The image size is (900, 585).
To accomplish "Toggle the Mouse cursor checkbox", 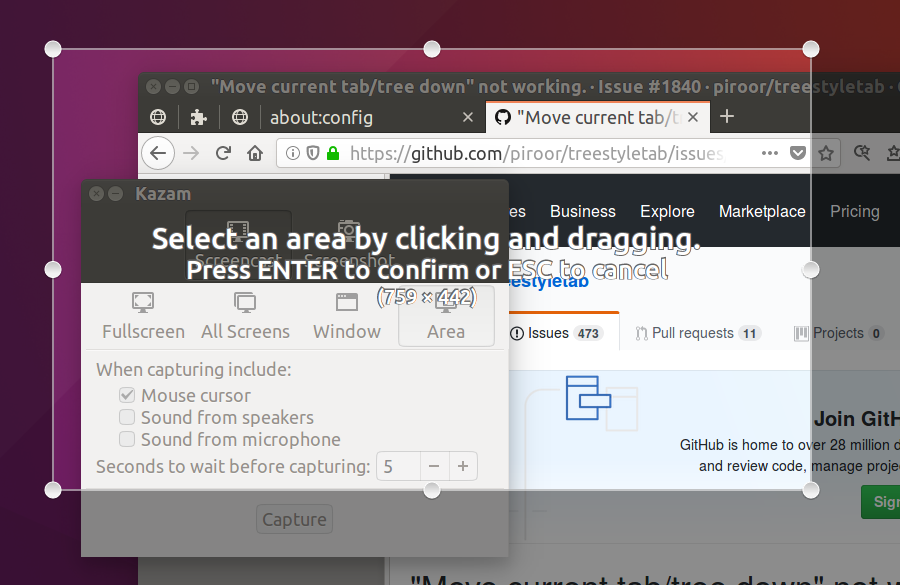I will [127, 395].
